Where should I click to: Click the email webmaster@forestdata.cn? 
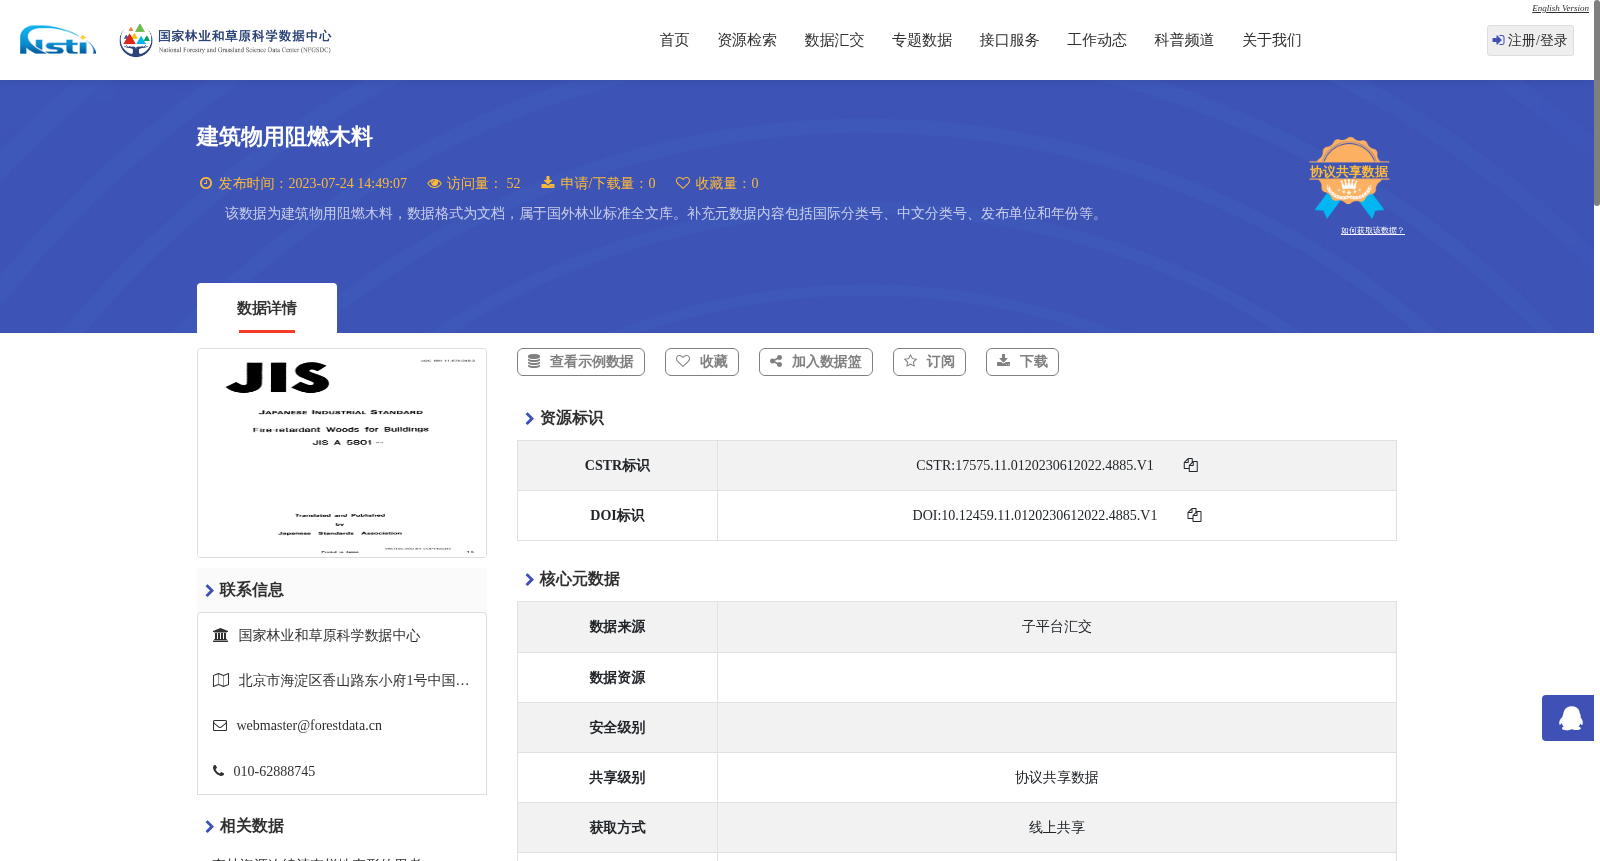click(x=309, y=725)
